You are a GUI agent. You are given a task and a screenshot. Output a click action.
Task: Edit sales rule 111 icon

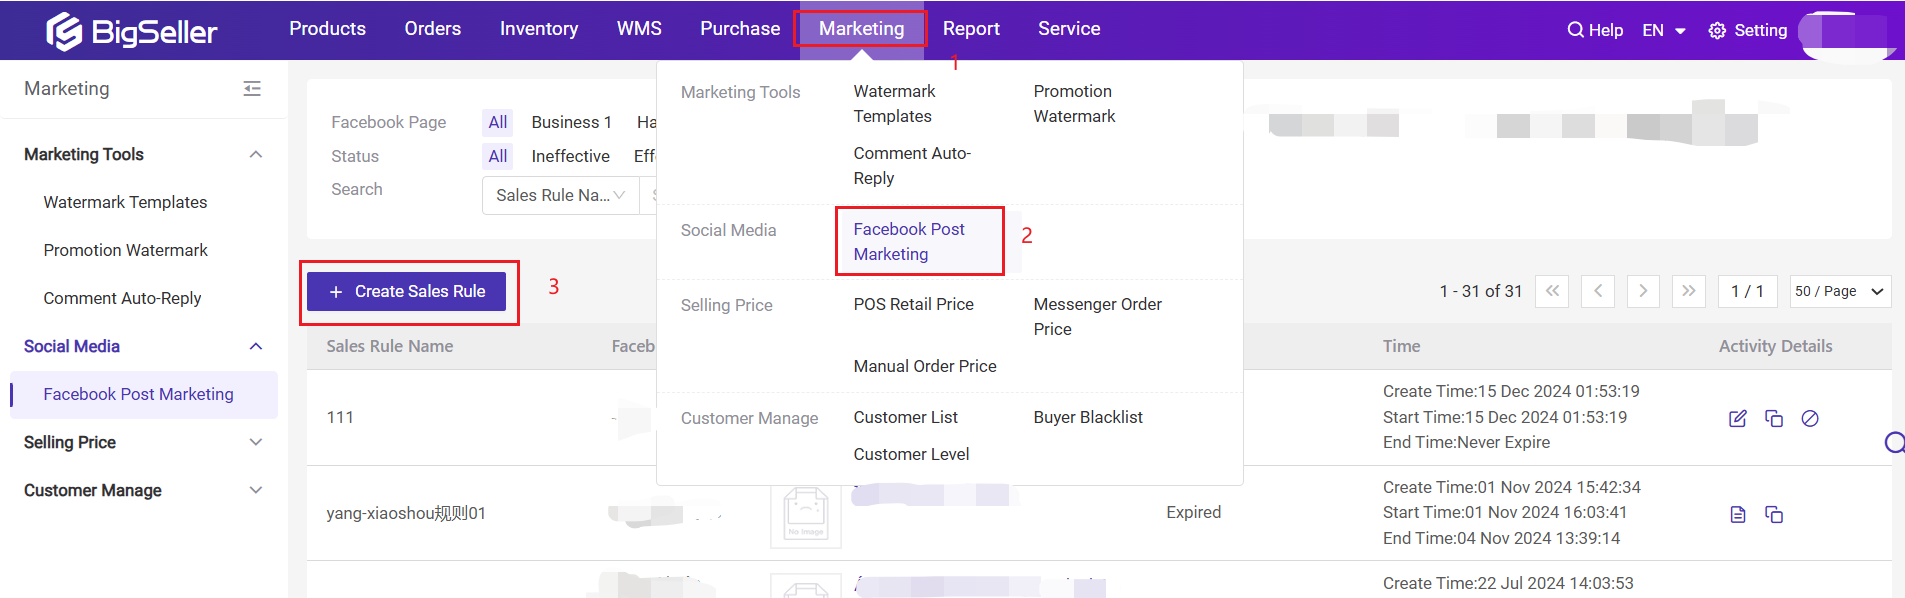coord(1738,418)
